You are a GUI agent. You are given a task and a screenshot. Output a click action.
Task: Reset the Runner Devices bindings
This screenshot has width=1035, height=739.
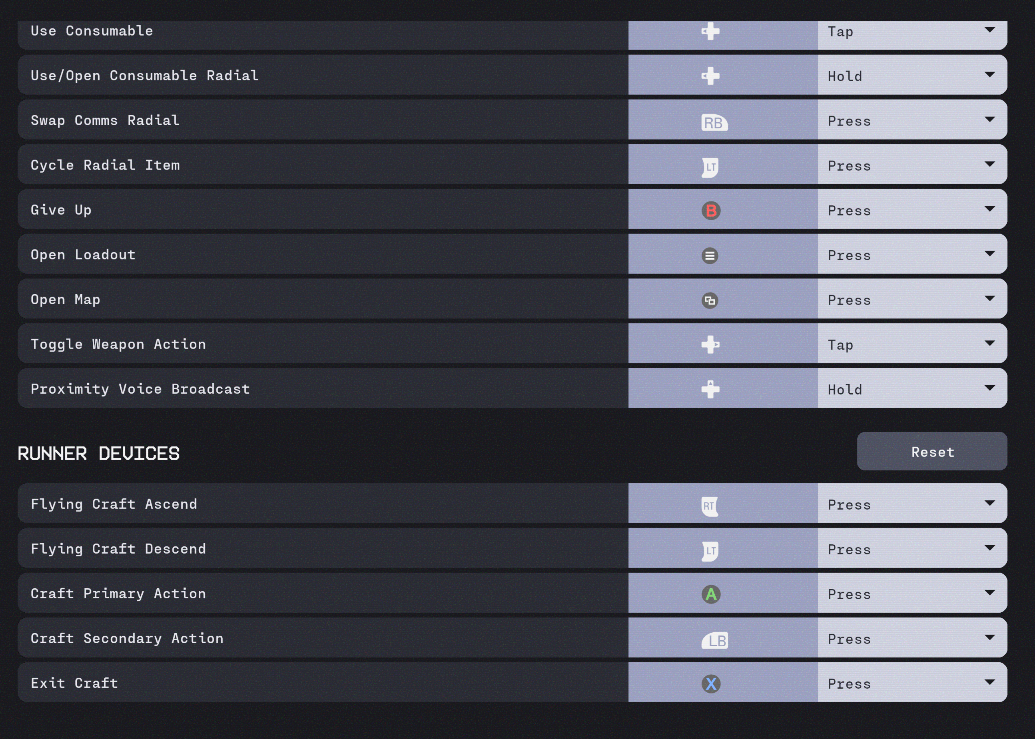932,452
